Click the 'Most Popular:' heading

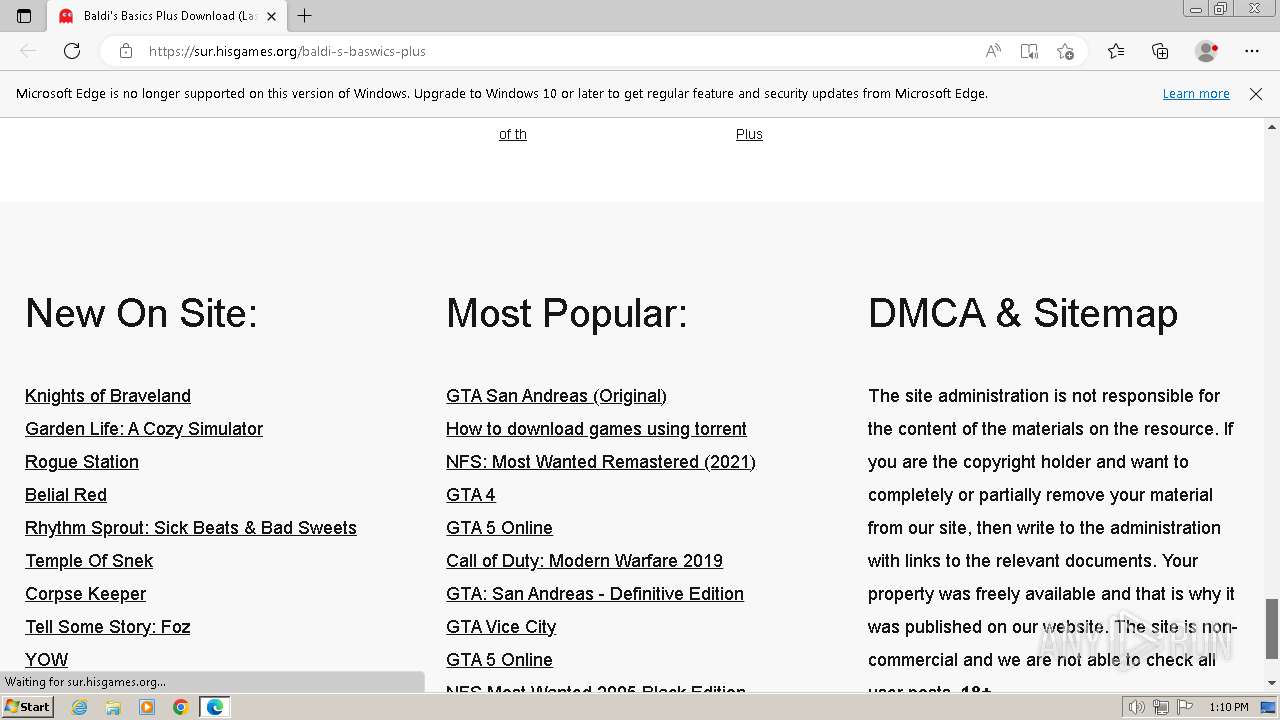pos(567,314)
